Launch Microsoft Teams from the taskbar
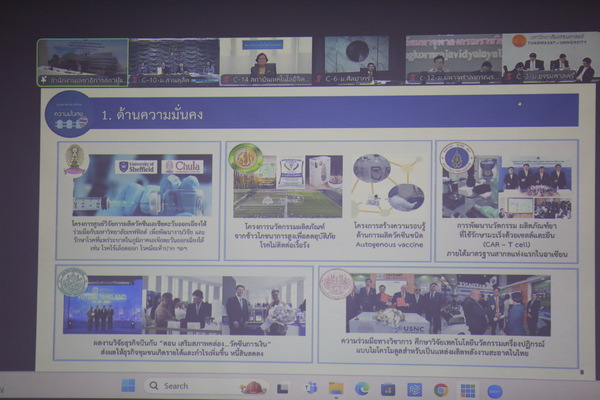 tap(310, 388)
